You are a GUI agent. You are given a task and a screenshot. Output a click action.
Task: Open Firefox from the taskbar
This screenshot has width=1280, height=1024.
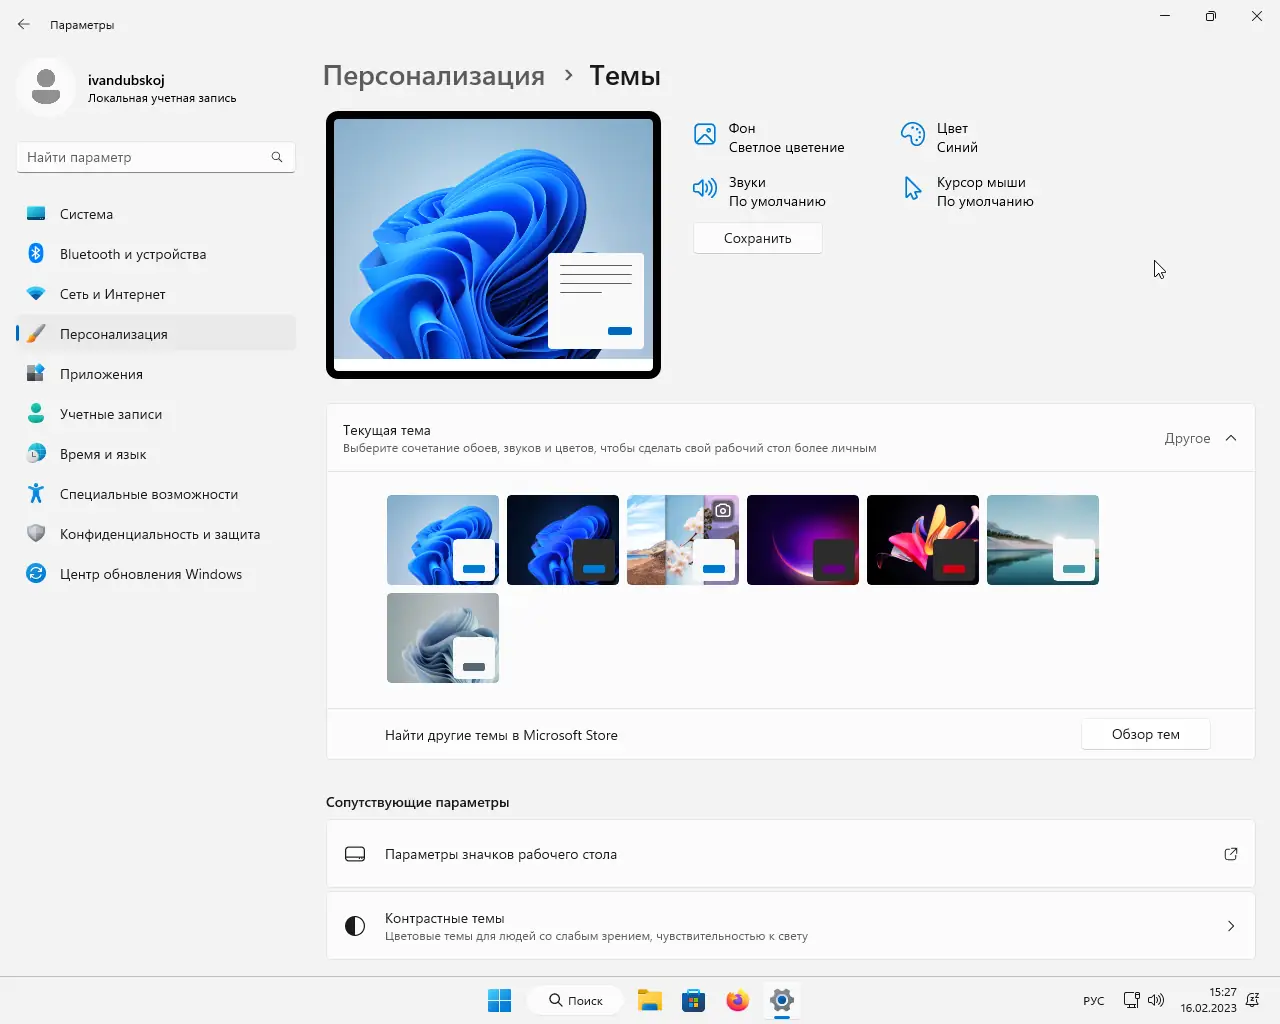738,1000
